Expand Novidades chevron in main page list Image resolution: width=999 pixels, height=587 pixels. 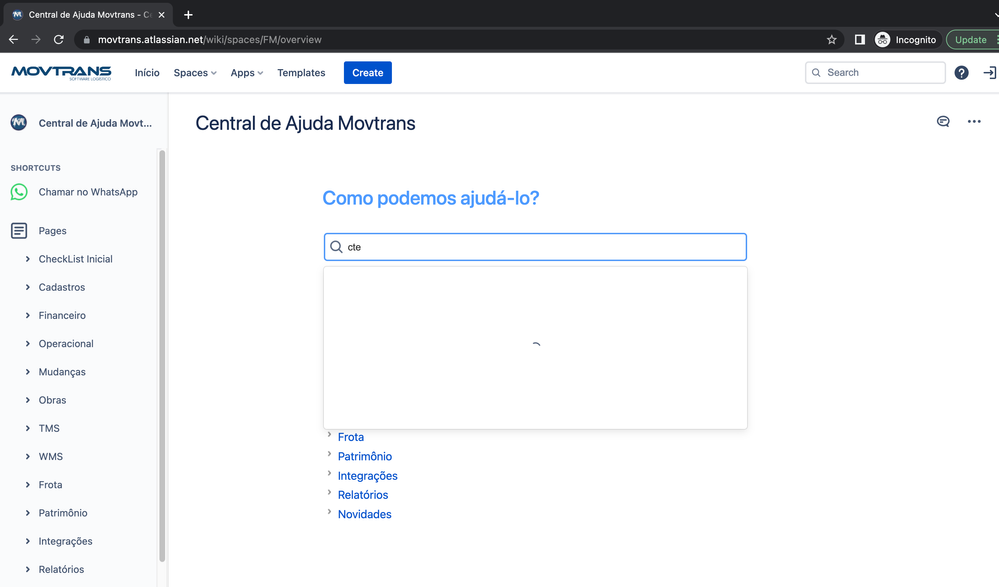pos(329,512)
